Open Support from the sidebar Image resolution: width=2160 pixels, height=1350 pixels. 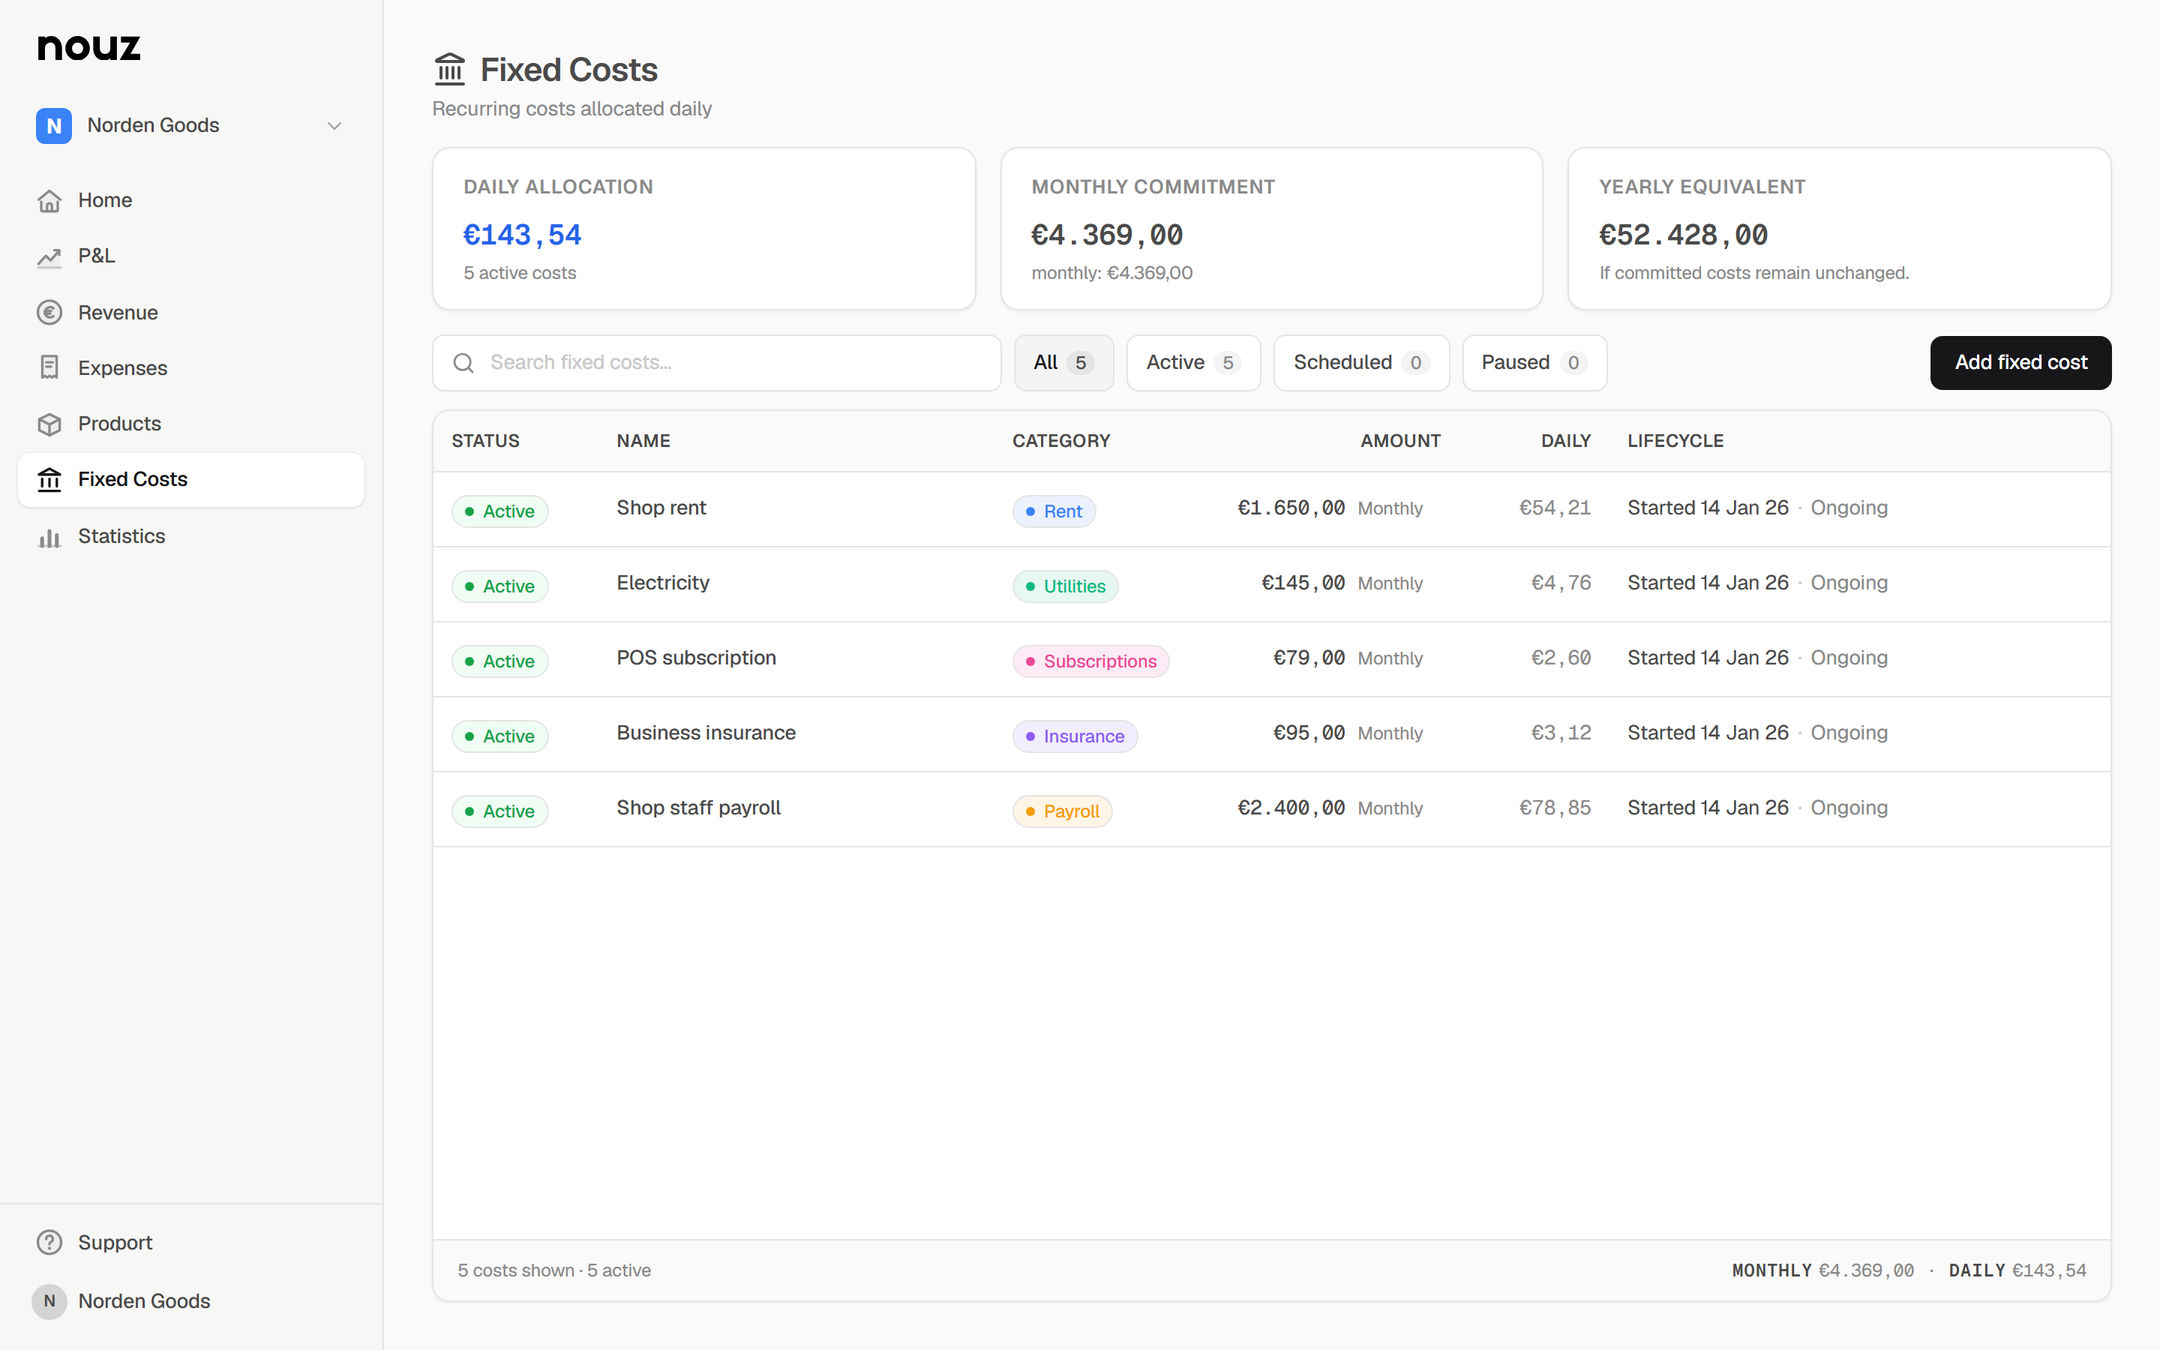[x=191, y=1242]
